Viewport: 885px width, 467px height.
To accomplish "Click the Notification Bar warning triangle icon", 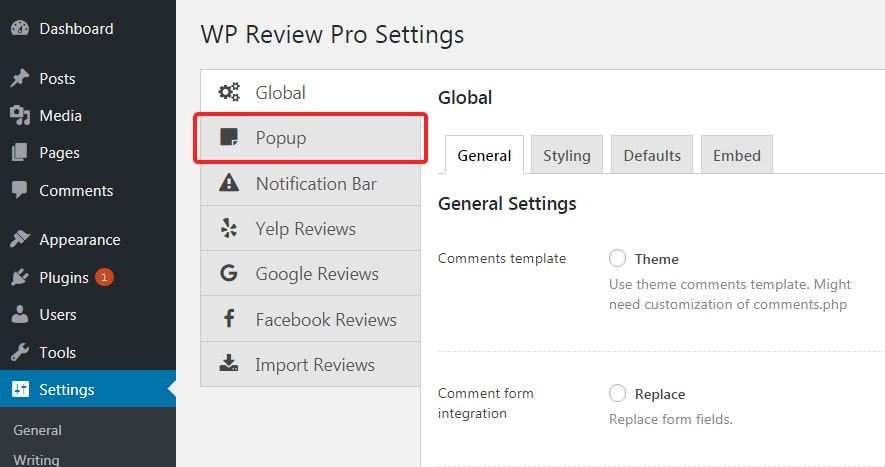I will click(229, 183).
